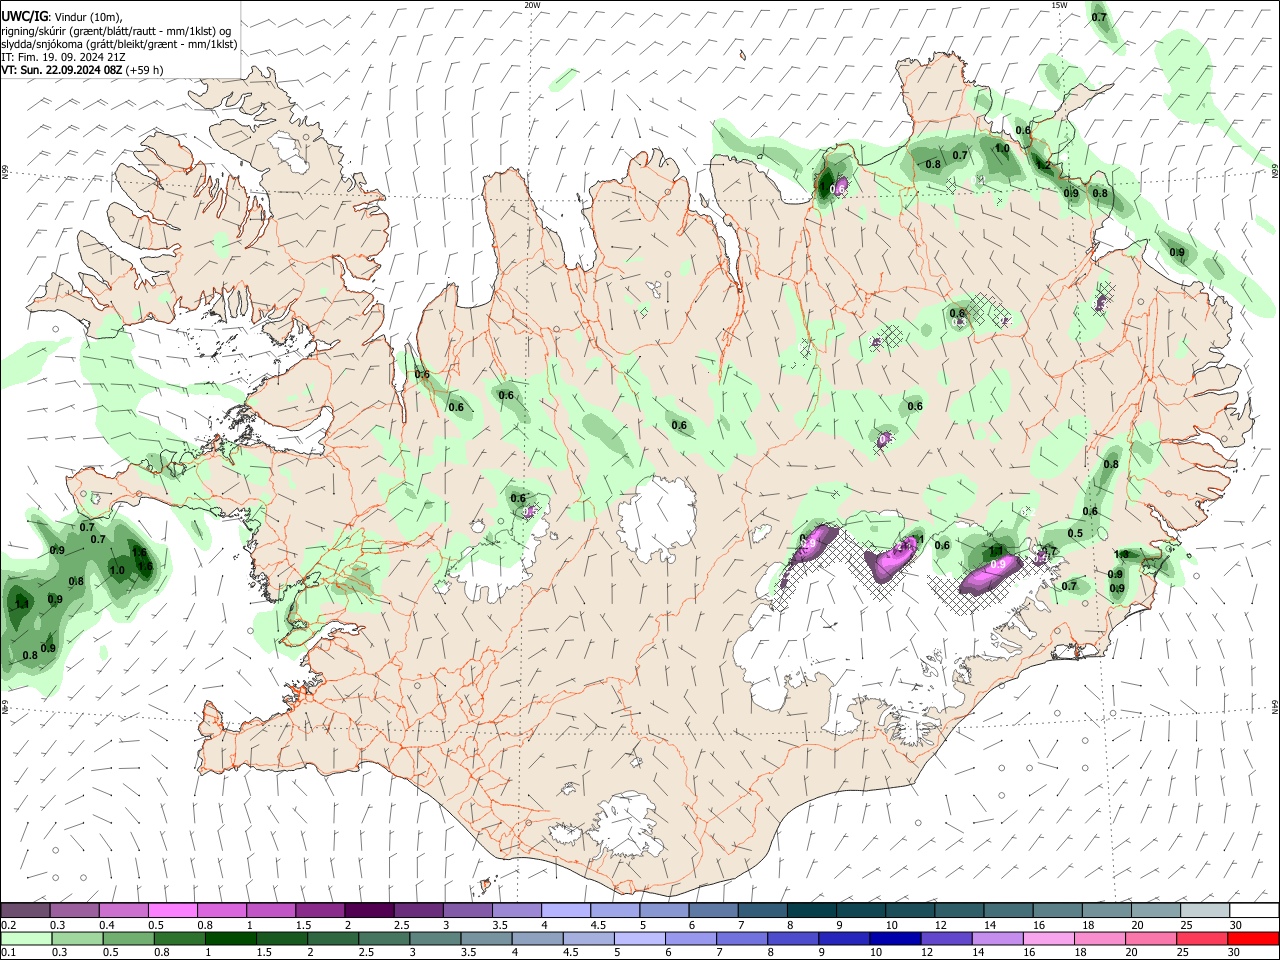Click the bright magenta snow swatch starting at 0.5
This screenshot has height=960, width=1280.
pos(173,911)
